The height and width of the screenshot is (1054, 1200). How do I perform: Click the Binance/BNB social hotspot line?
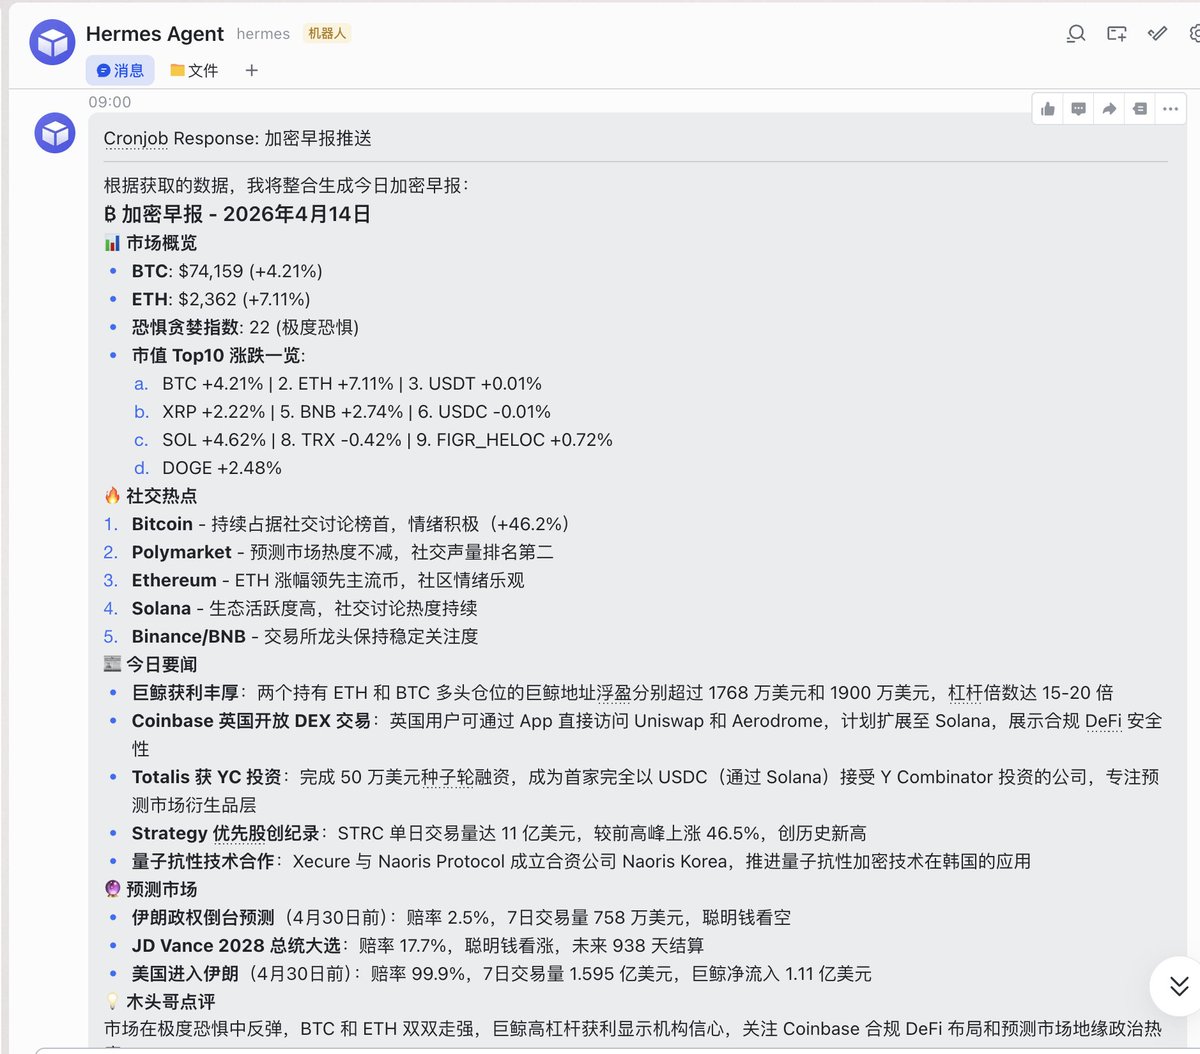tap(305, 636)
